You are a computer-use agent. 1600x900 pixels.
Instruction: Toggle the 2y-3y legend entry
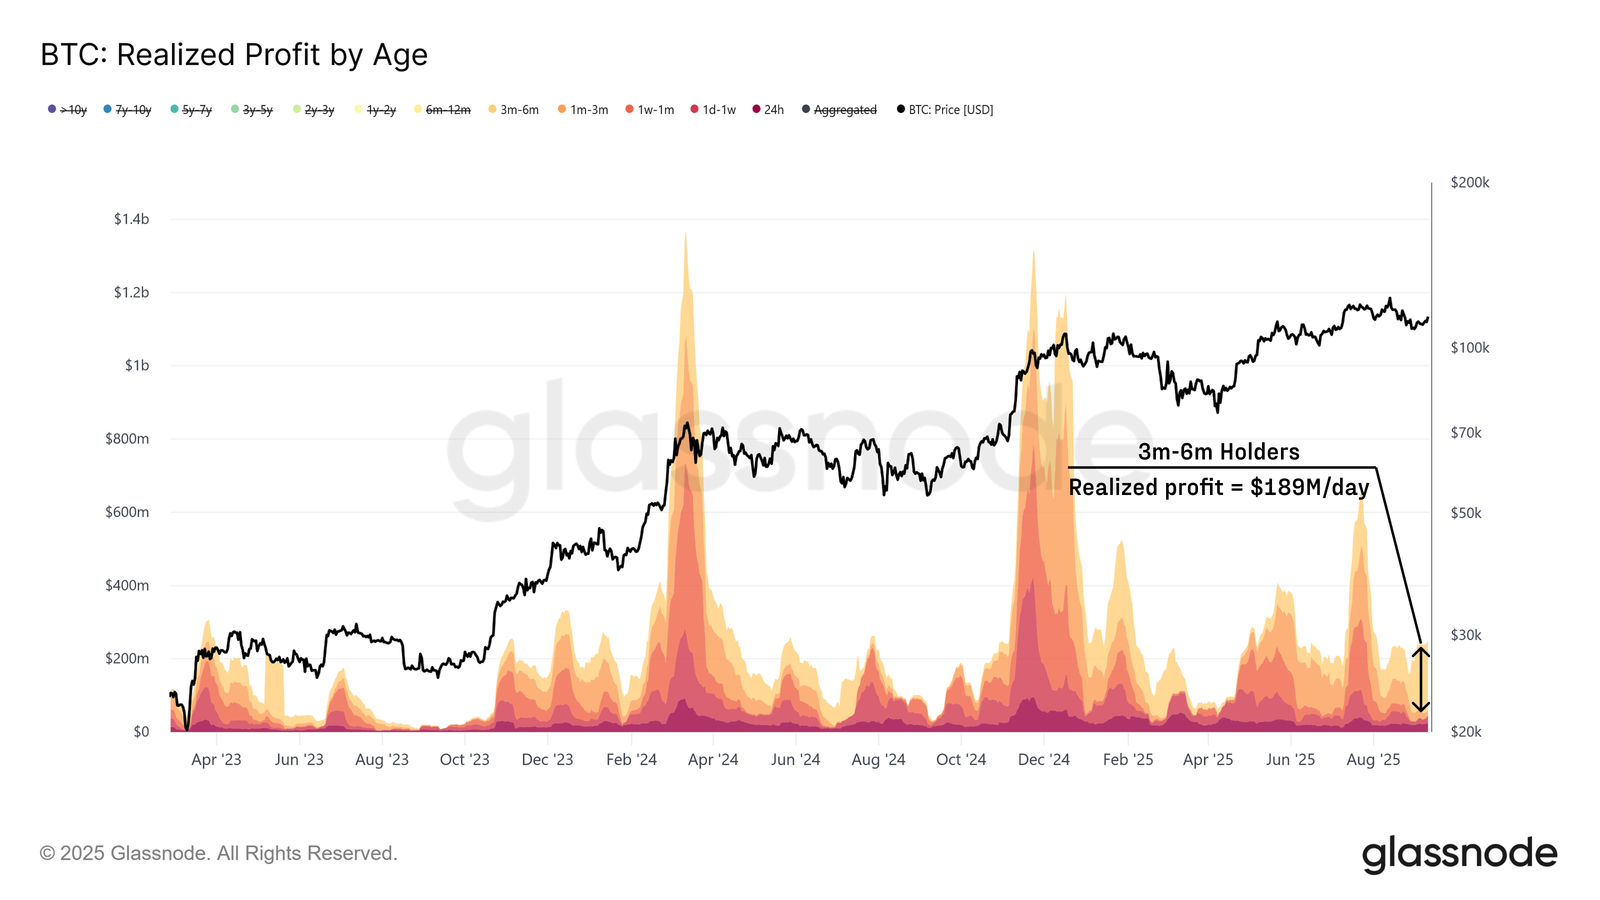tap(314, 110)
